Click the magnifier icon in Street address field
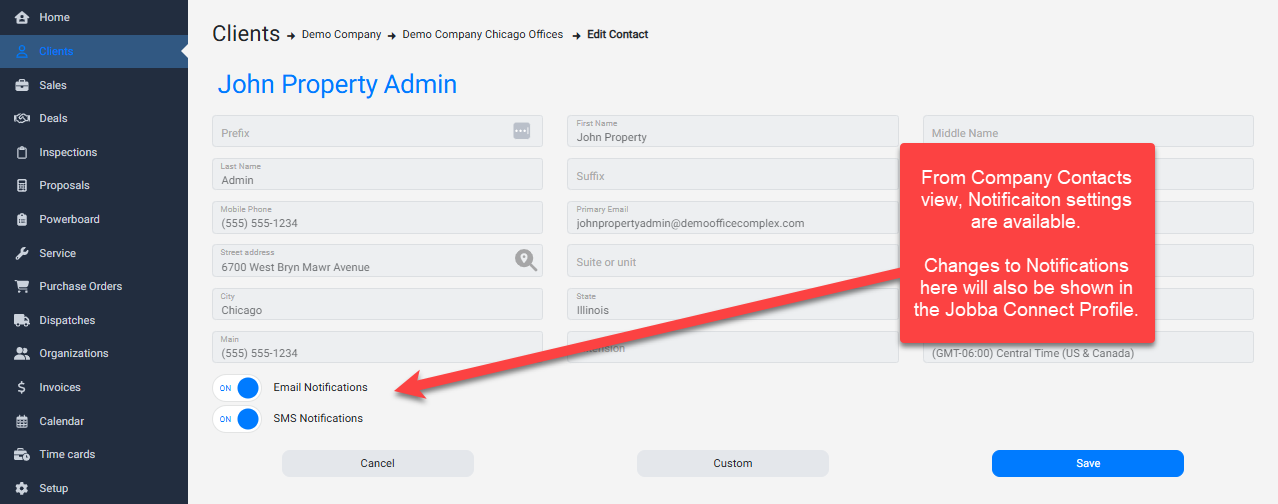Viewport: 1278px width, 504px height. 526,261
